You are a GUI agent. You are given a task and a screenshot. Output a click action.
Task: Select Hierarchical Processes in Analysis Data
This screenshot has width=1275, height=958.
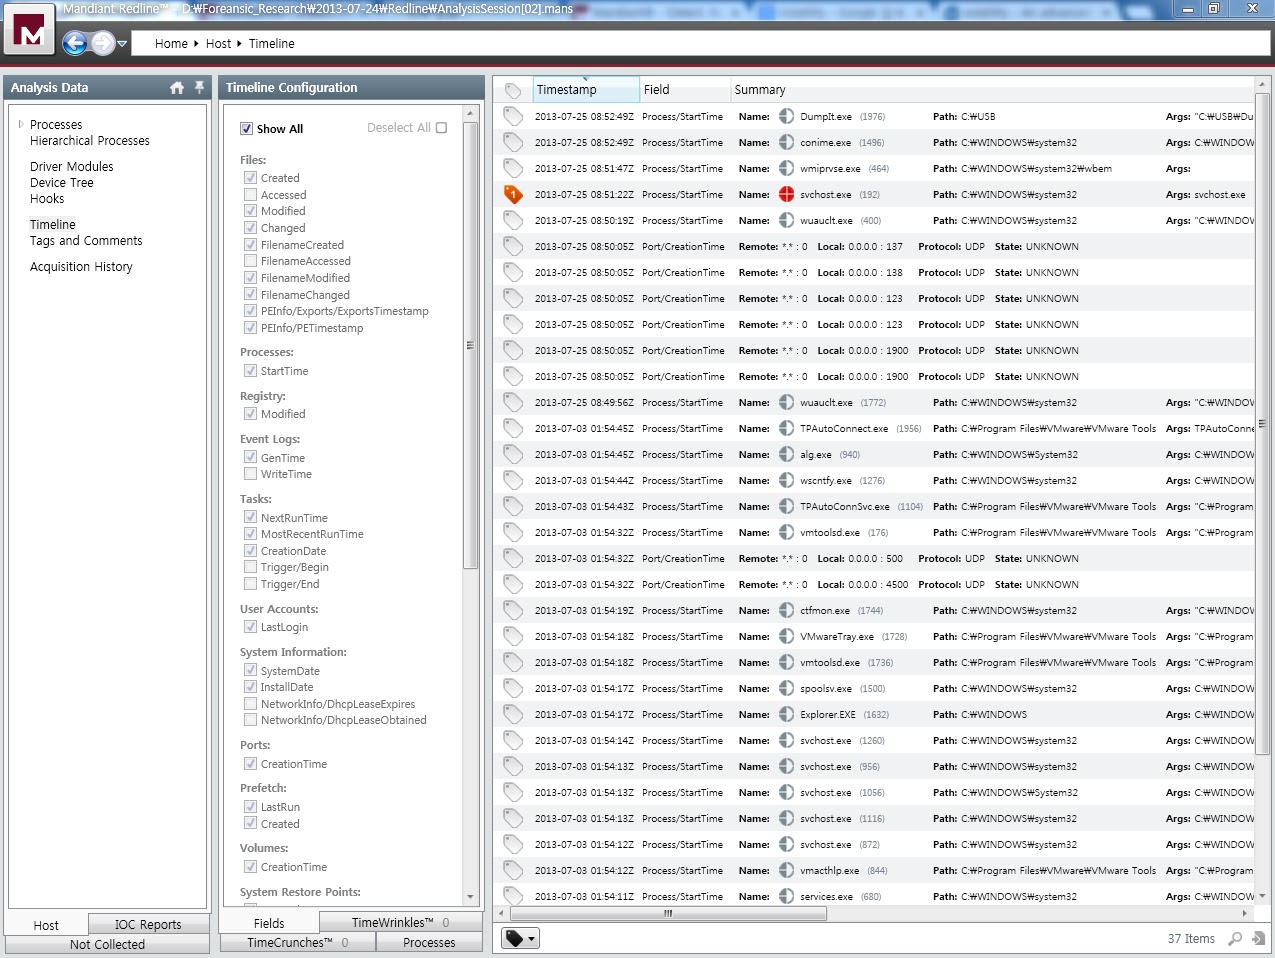[x=90, y=141]
